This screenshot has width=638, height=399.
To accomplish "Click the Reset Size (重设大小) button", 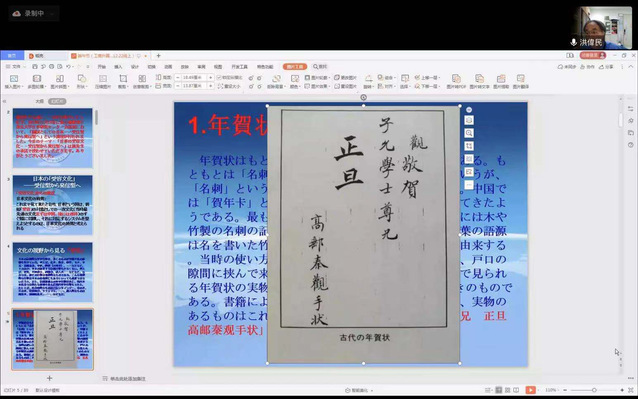I will coord(229,86).
